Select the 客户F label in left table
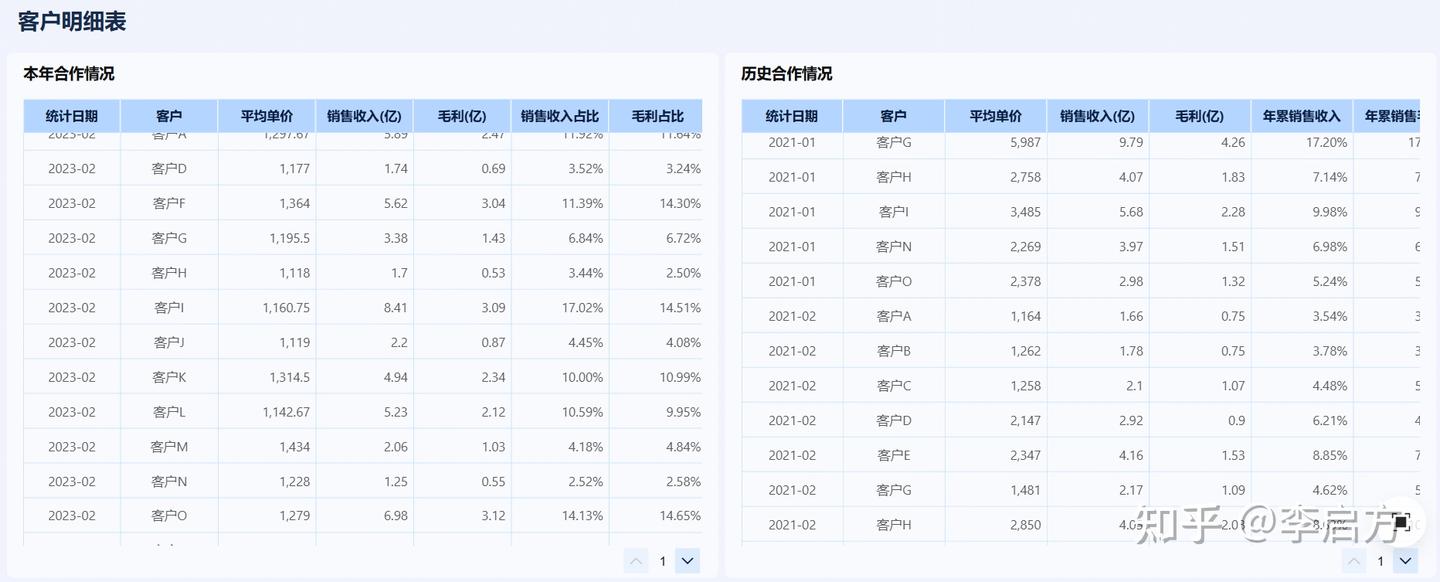The width and height of the screenshot is (1440, 582). tap(167, 203)
